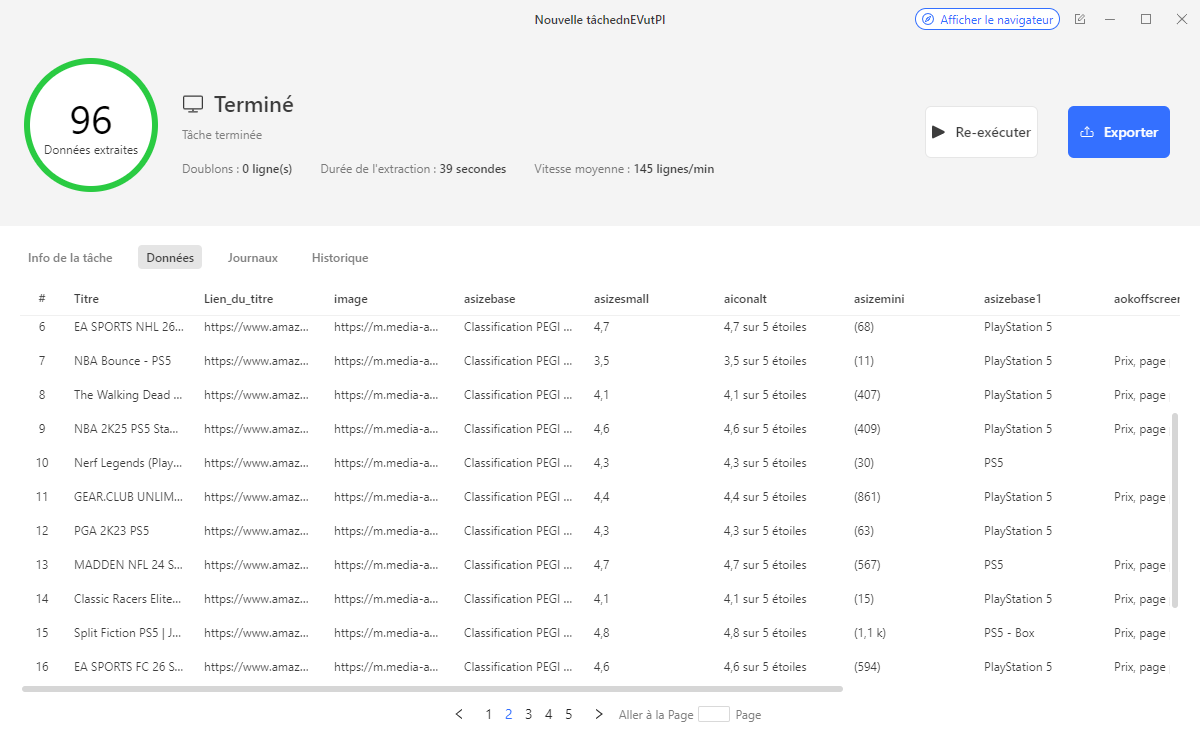Viewport: 1200px width, 734px height.
Task: Switch to the Info de la tâche tab
Action: 70,258
